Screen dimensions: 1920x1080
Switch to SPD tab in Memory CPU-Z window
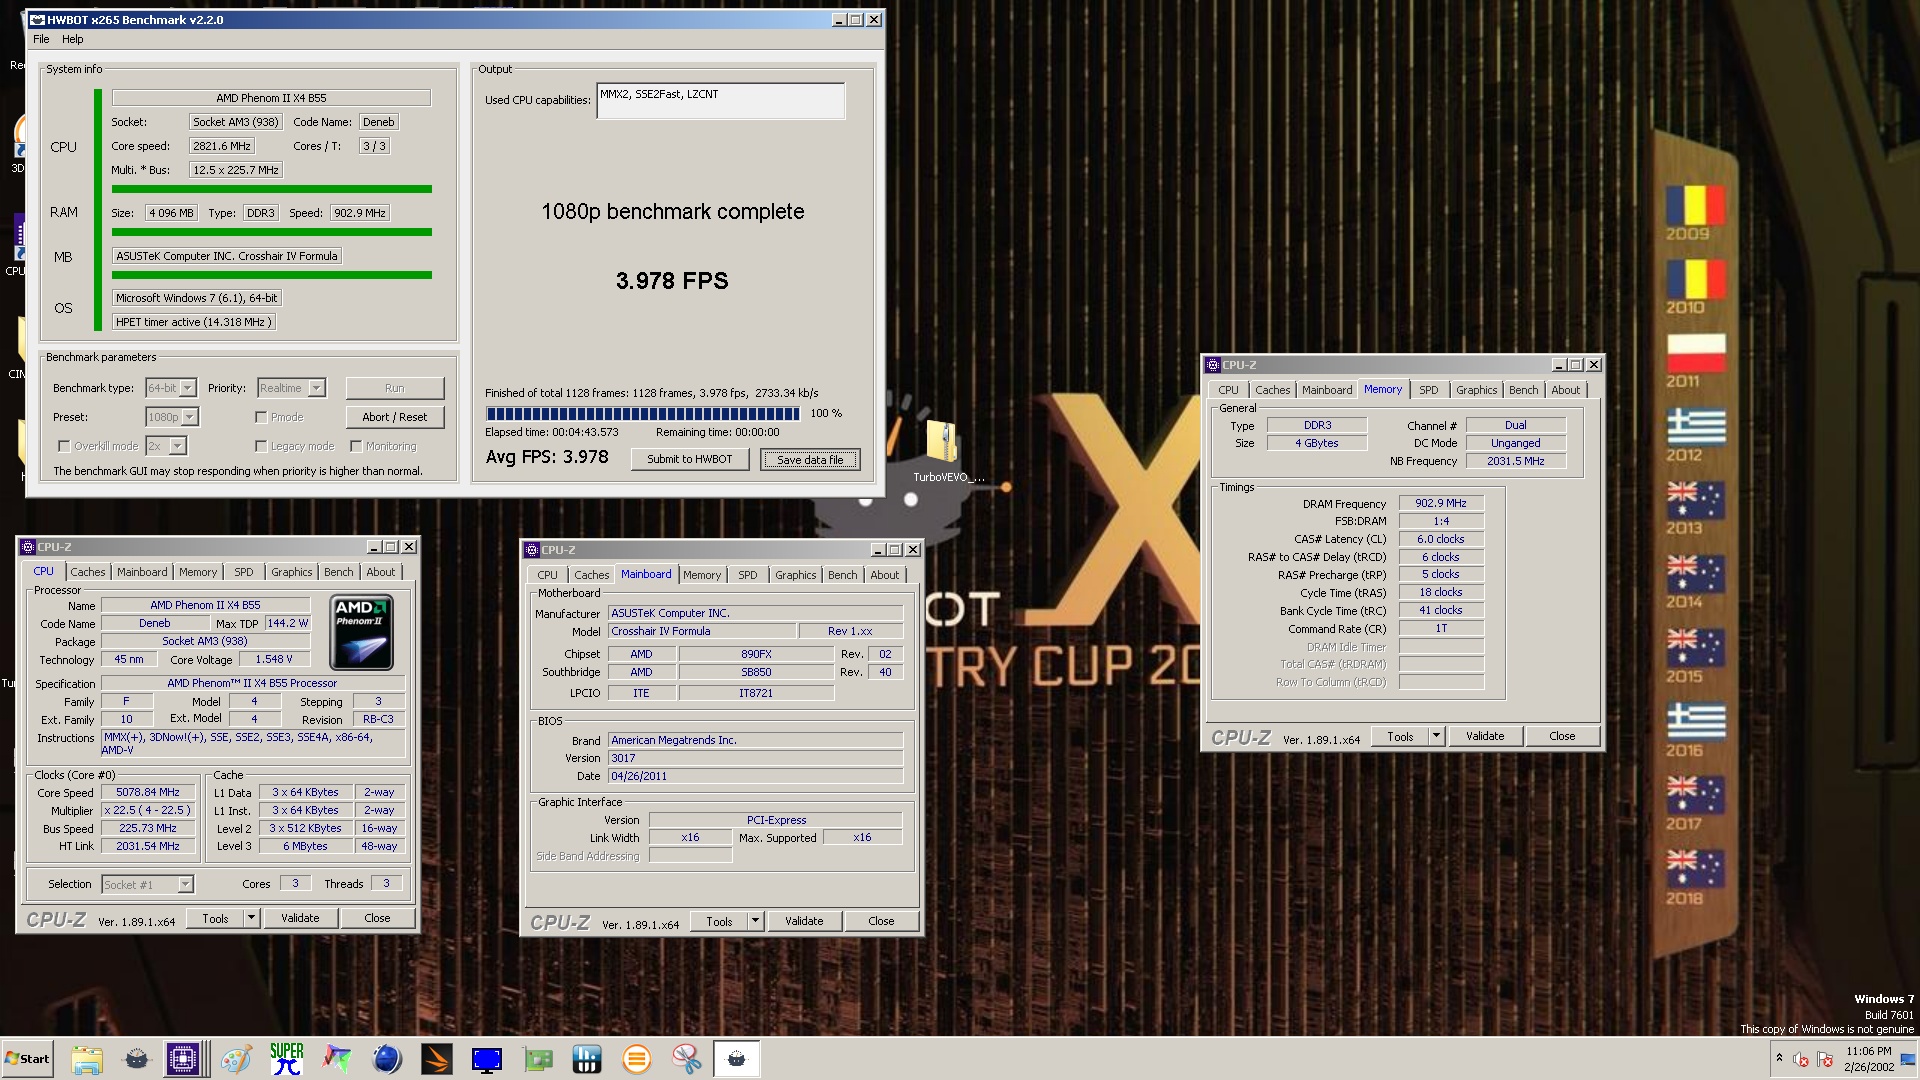[x=1428, y=390]
